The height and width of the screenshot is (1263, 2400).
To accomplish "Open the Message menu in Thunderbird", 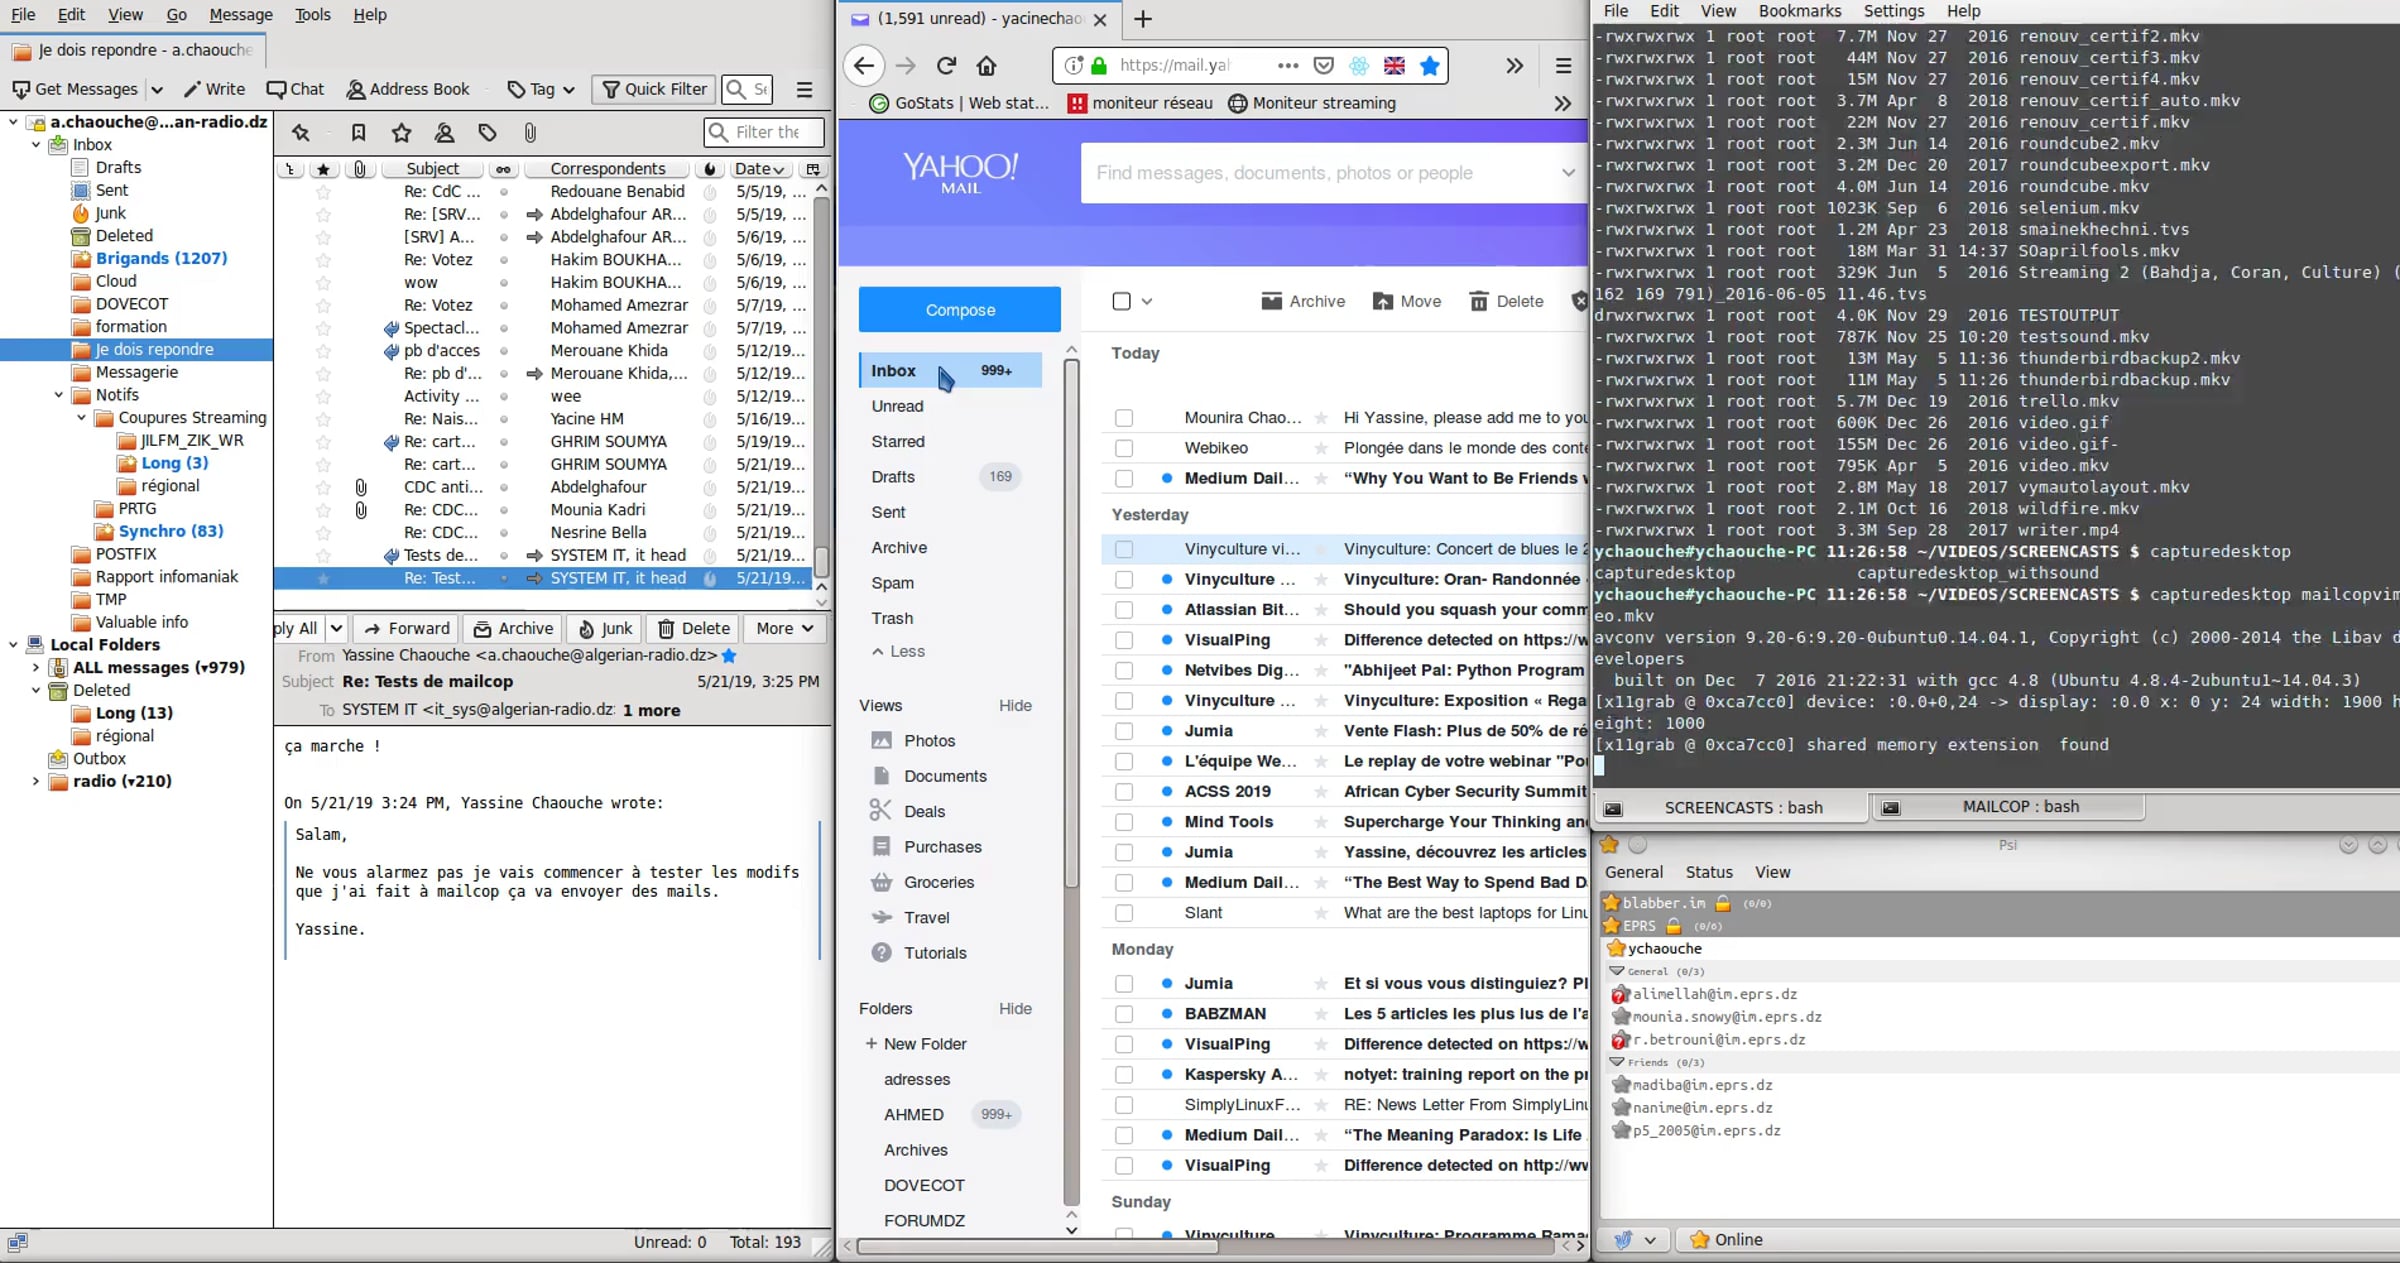I will 240,14.
